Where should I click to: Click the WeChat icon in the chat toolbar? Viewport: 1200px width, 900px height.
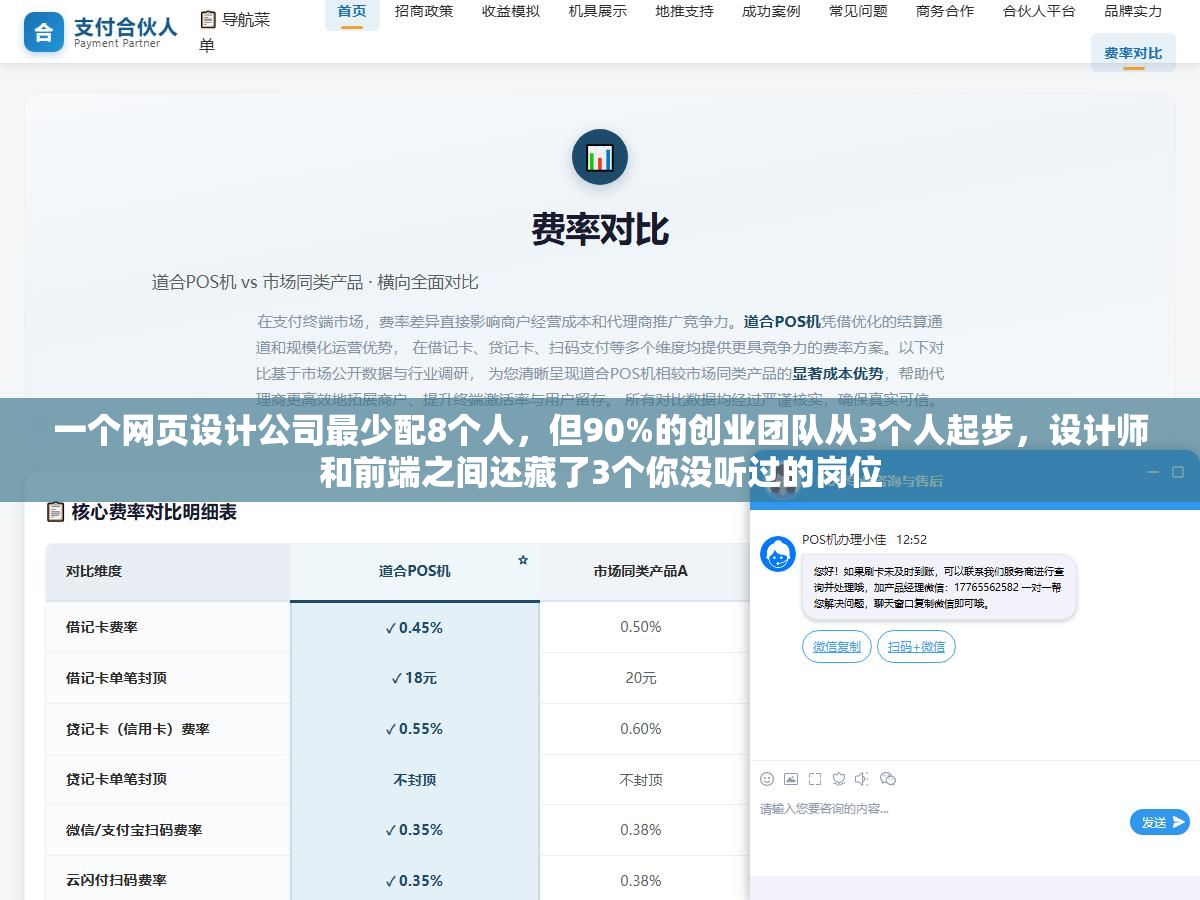pyautogui.click(x=888, y=779)
